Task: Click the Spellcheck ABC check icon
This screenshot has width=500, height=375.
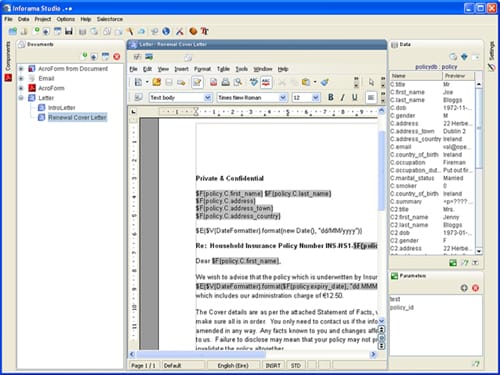Action: coord(254,82)
